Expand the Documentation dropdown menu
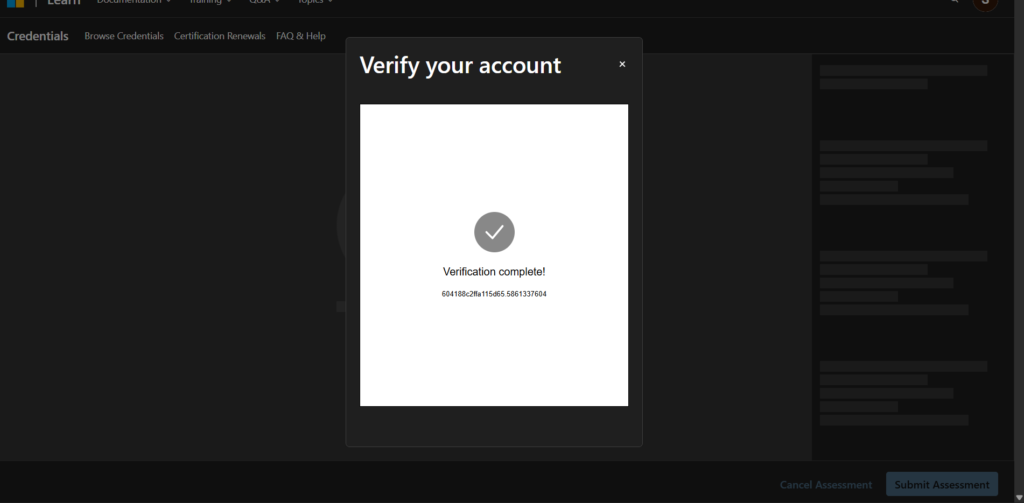 (133, 3)
